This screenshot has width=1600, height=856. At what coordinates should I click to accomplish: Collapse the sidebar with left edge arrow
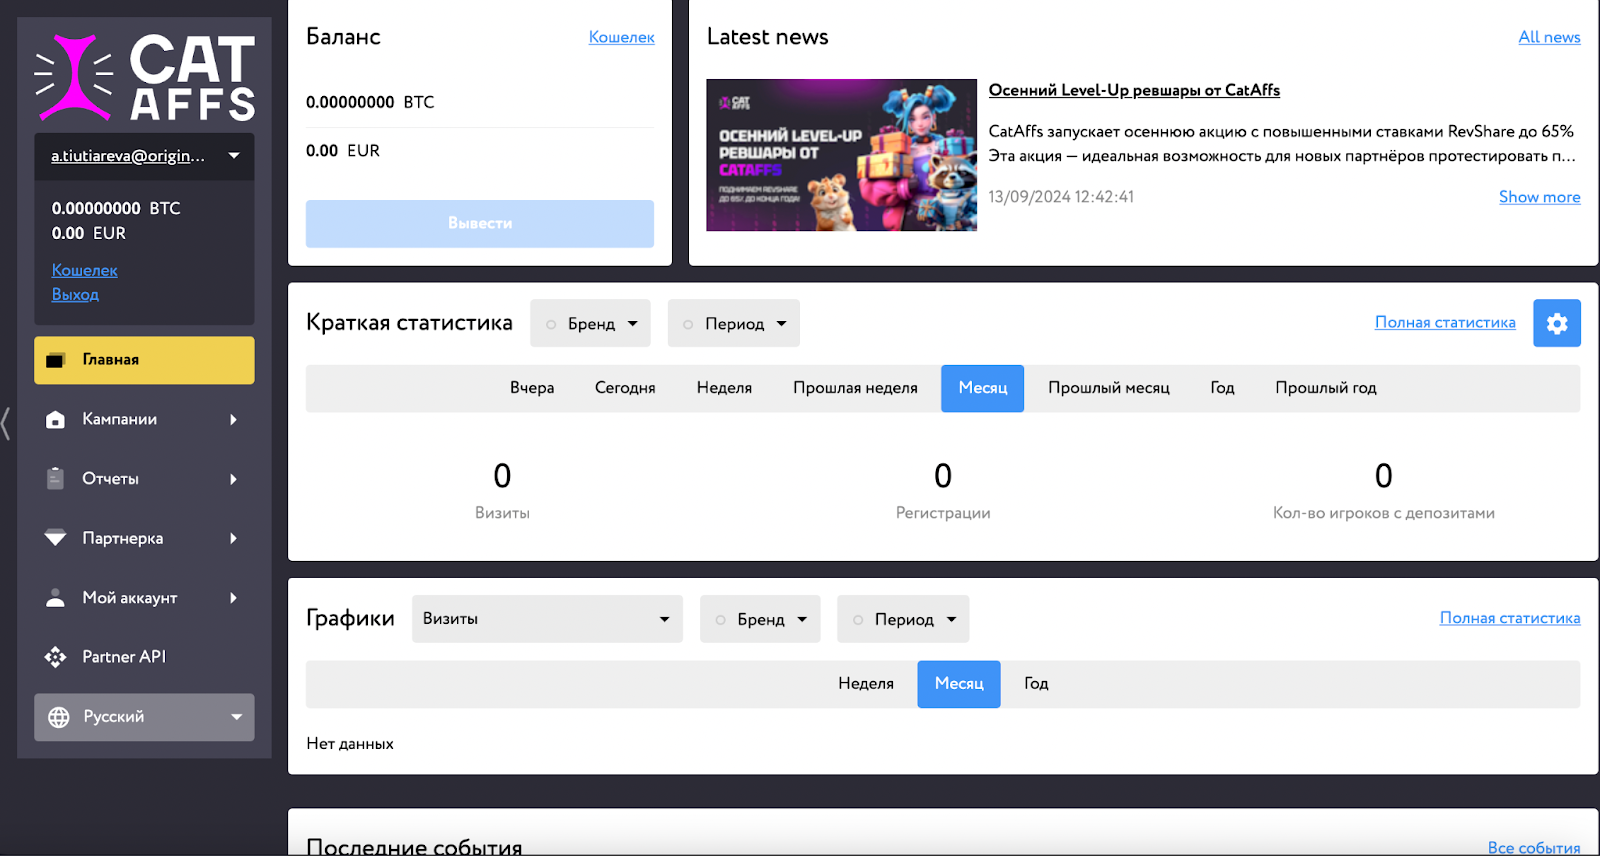coord(6,423)
